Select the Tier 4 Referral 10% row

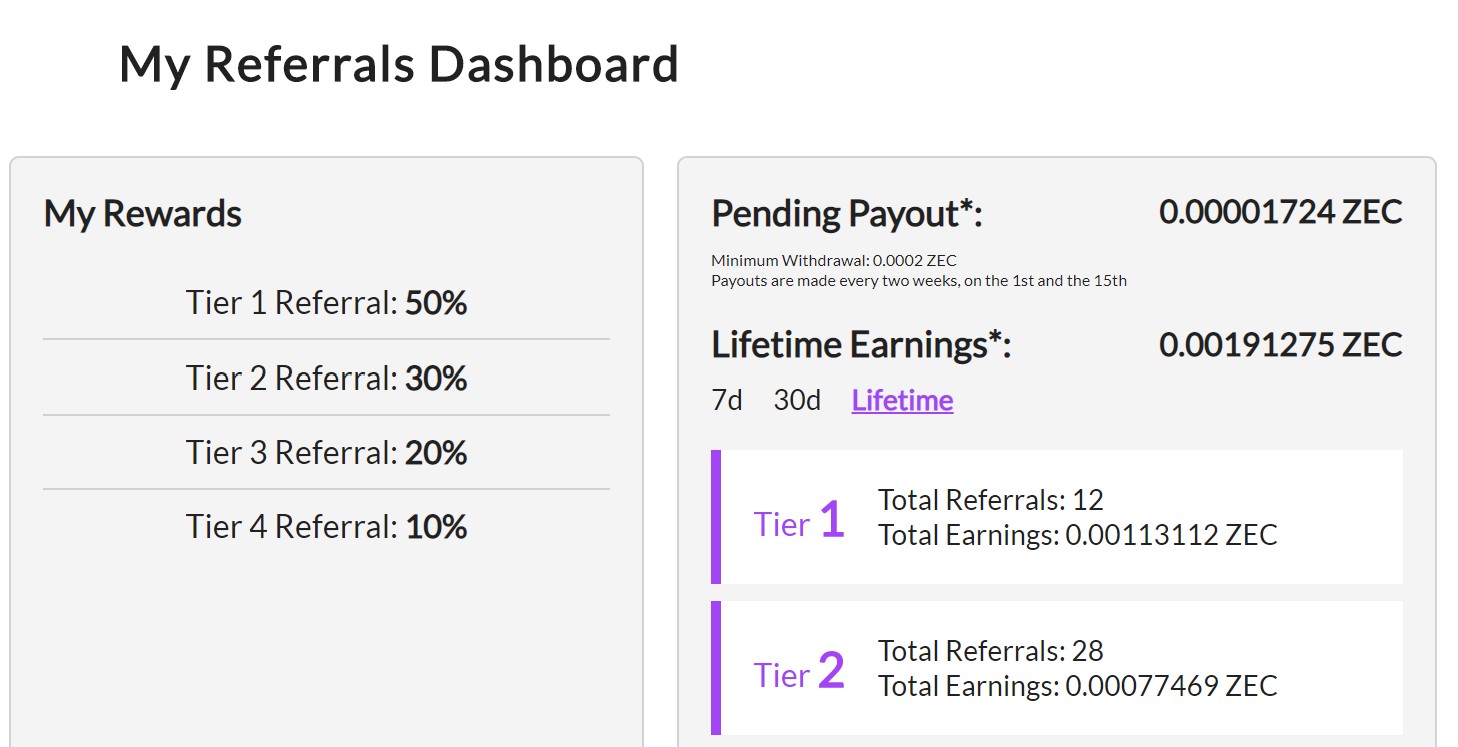point(326,527)
